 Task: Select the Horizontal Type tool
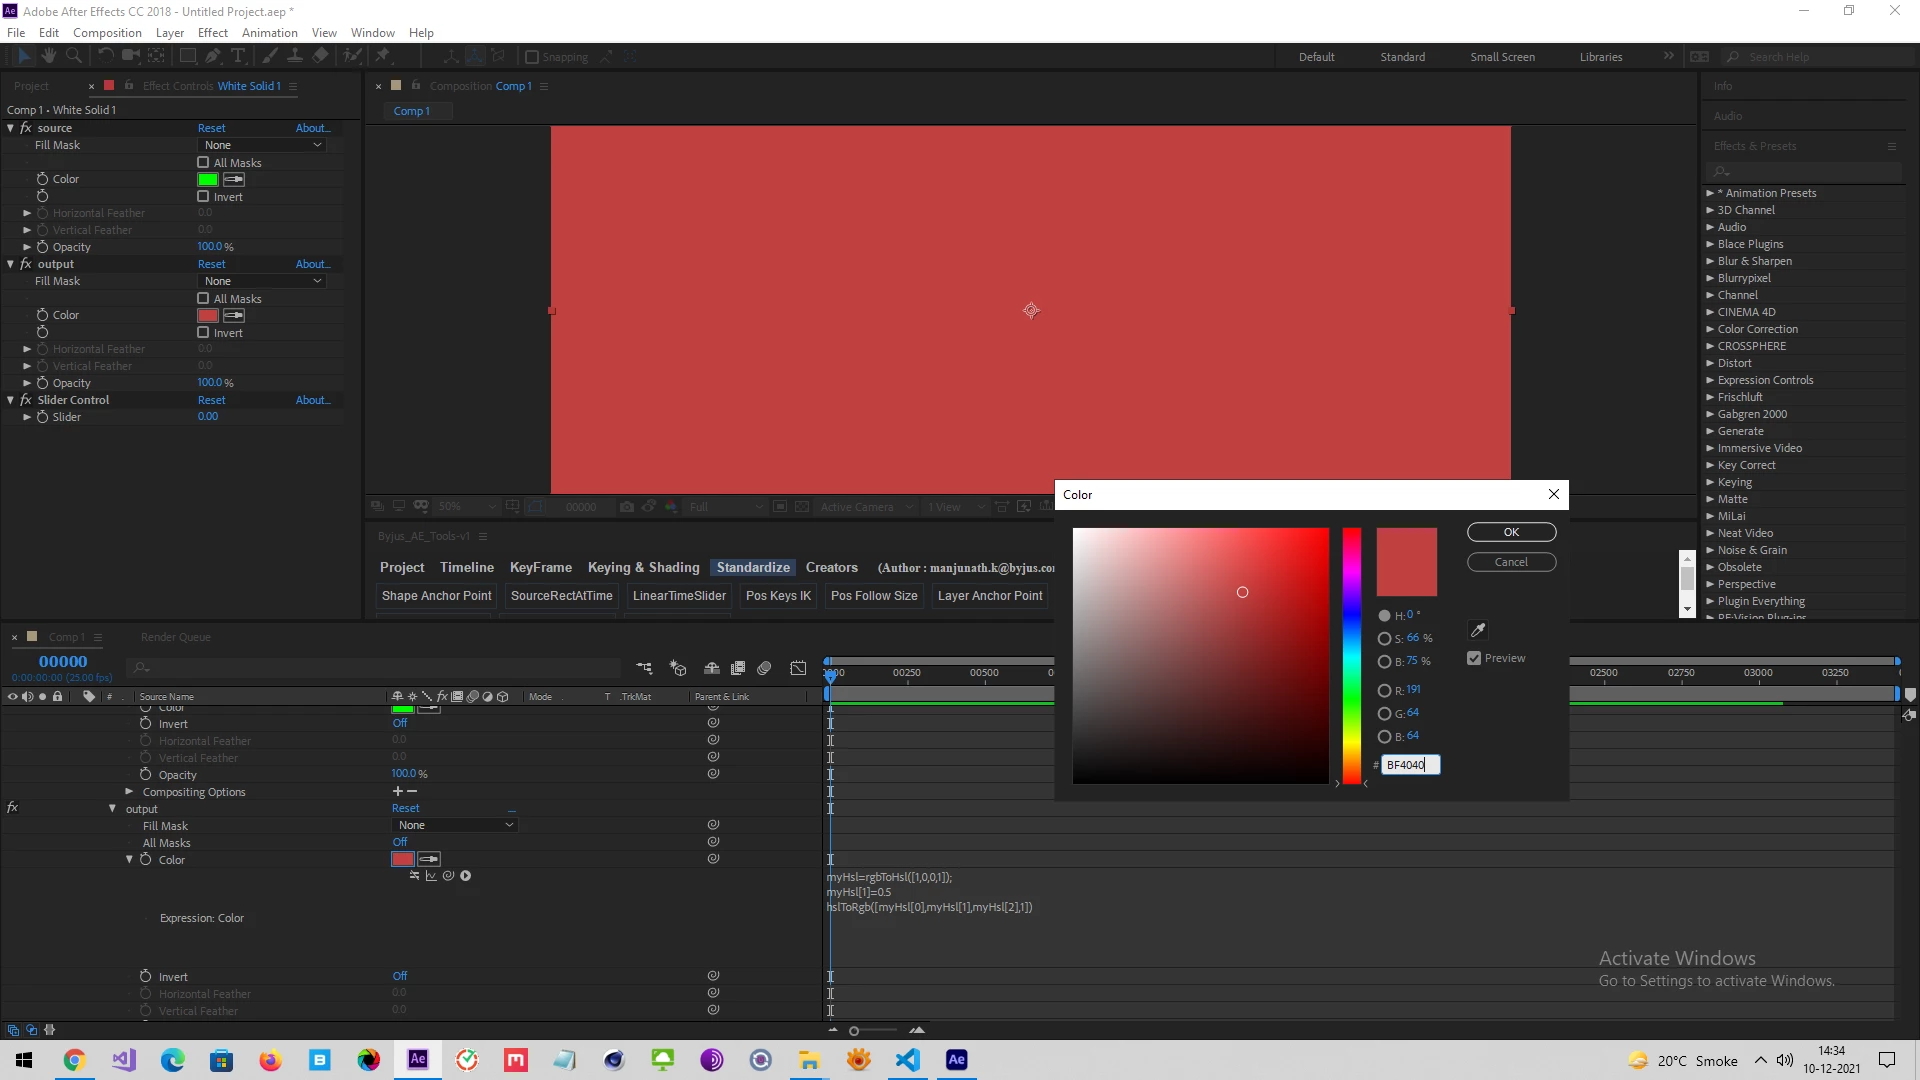pyautogui.click(x=238, y=56)
